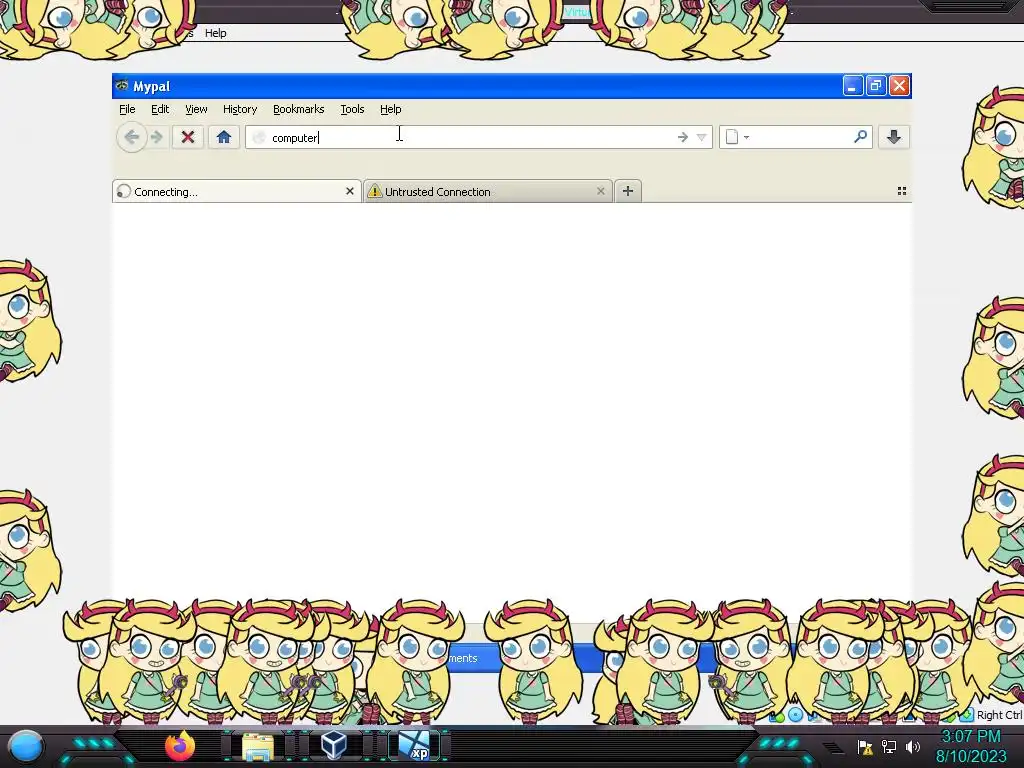Restore down the Mypal window
Screen dimensions: 1024x768
pyautogui.click(x=876, y=86)
